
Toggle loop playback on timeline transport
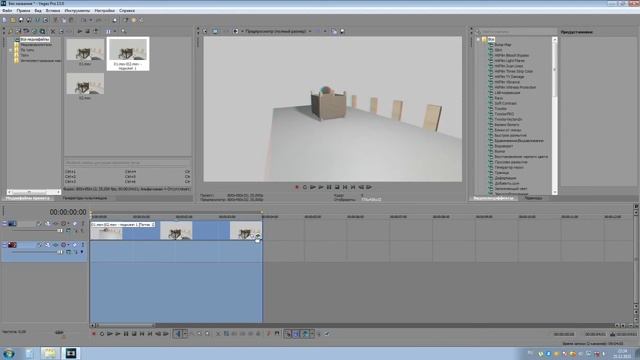coord(102,334)
